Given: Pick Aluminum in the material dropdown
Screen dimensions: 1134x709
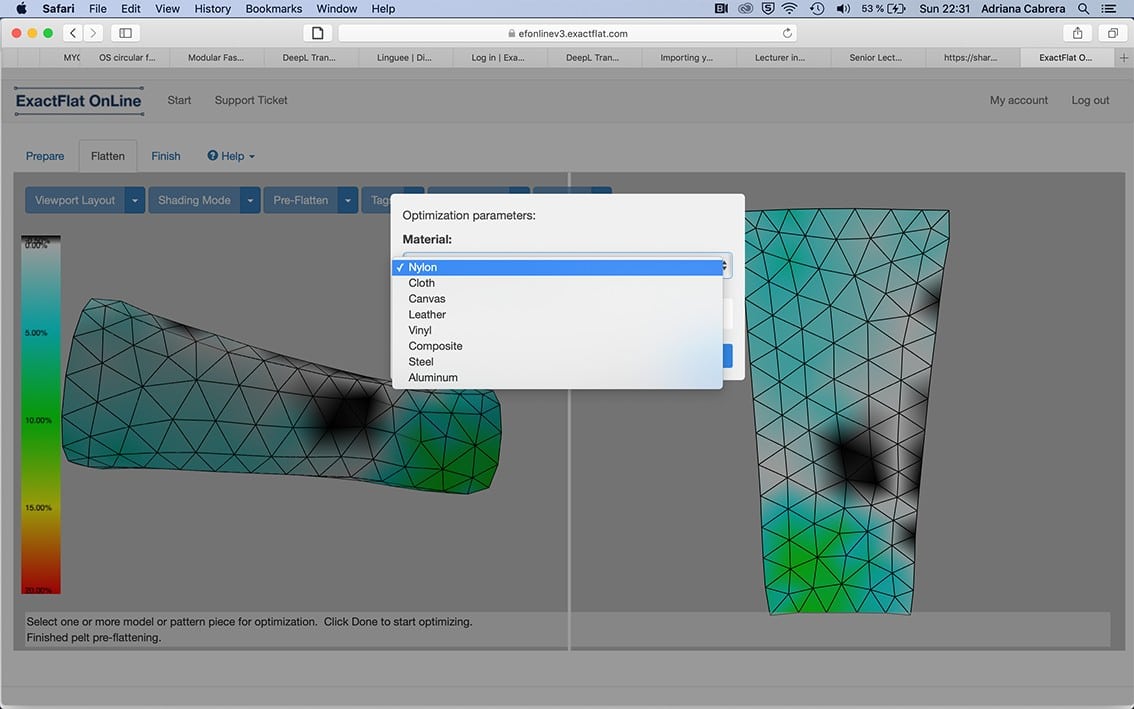Looking at the screenshot, I should (433, 378).
